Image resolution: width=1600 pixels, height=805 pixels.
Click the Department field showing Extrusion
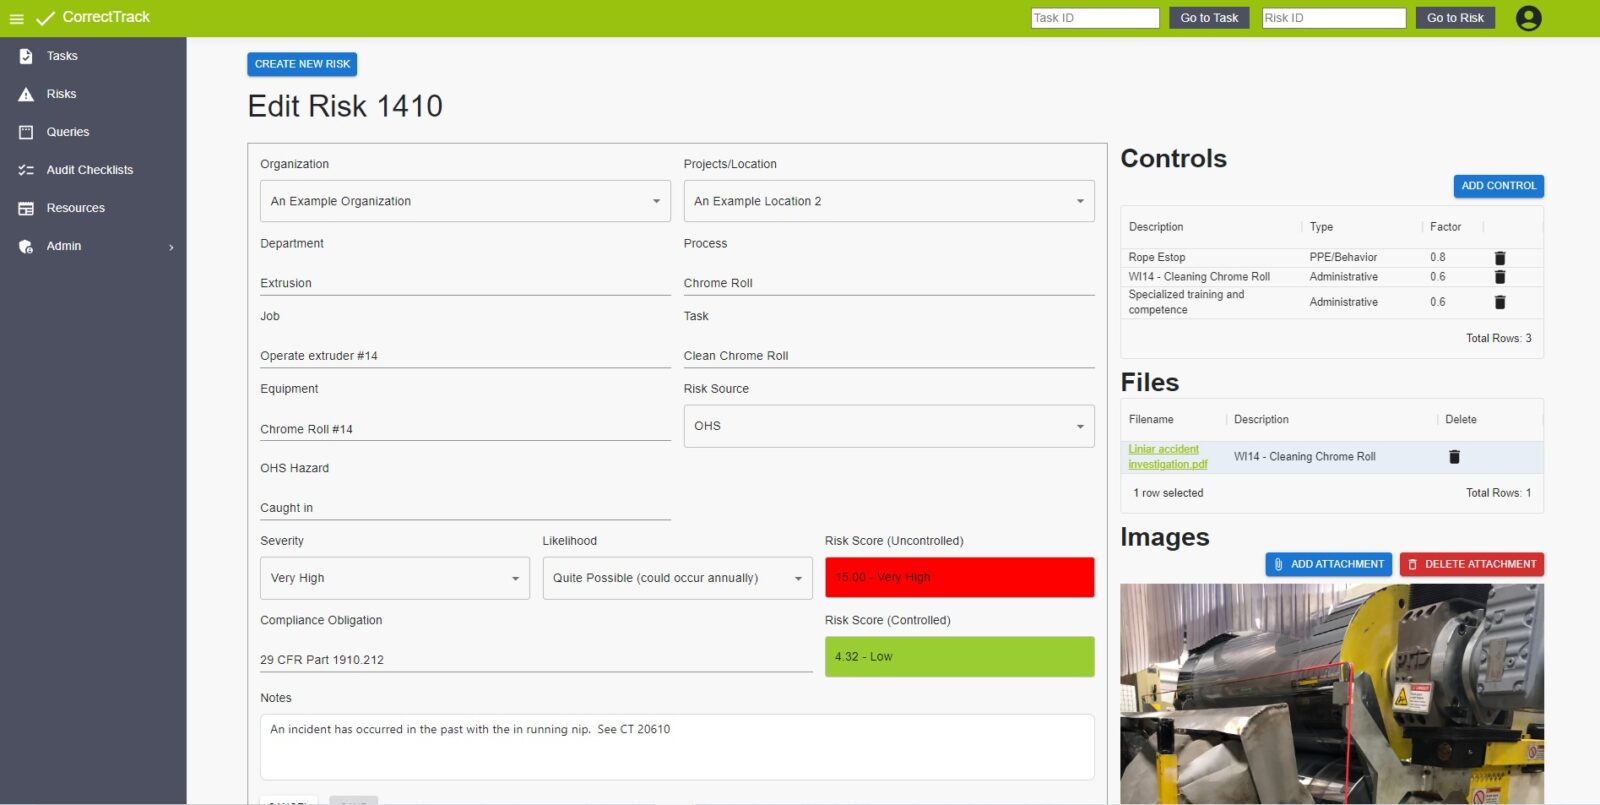point(465,283)
